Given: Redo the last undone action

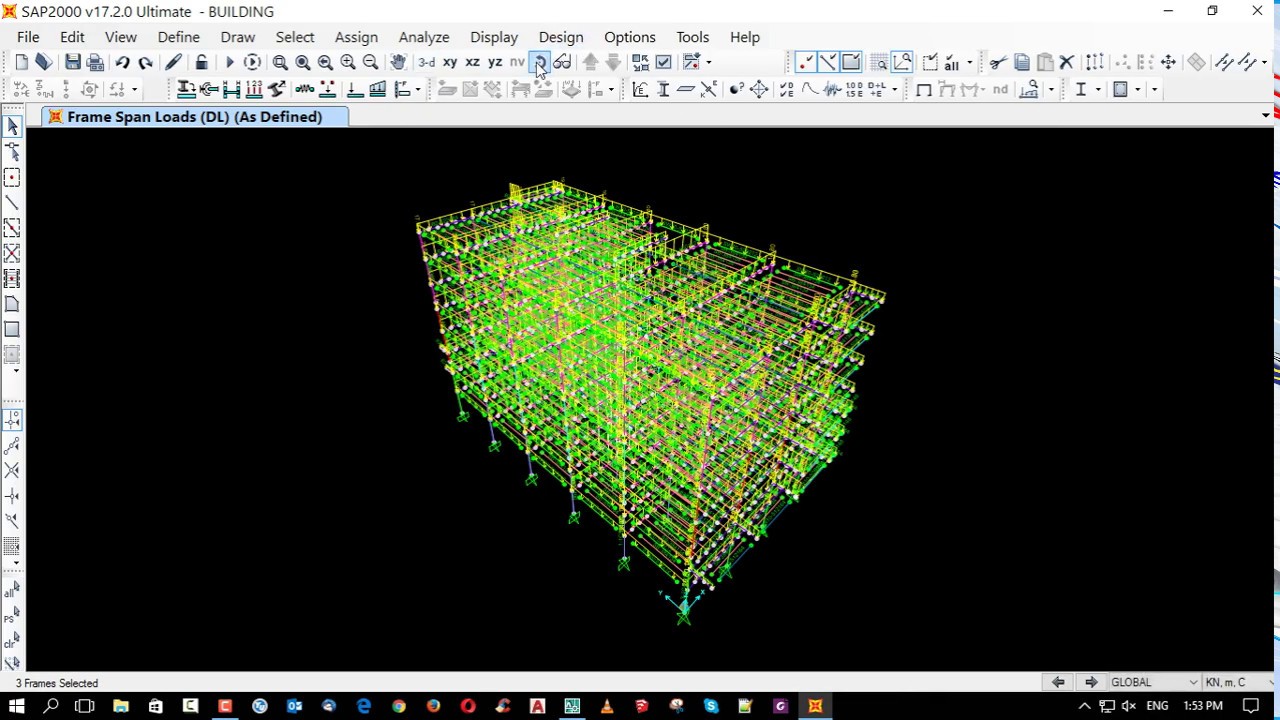Looking at the screenshot, I should point(145,62).
